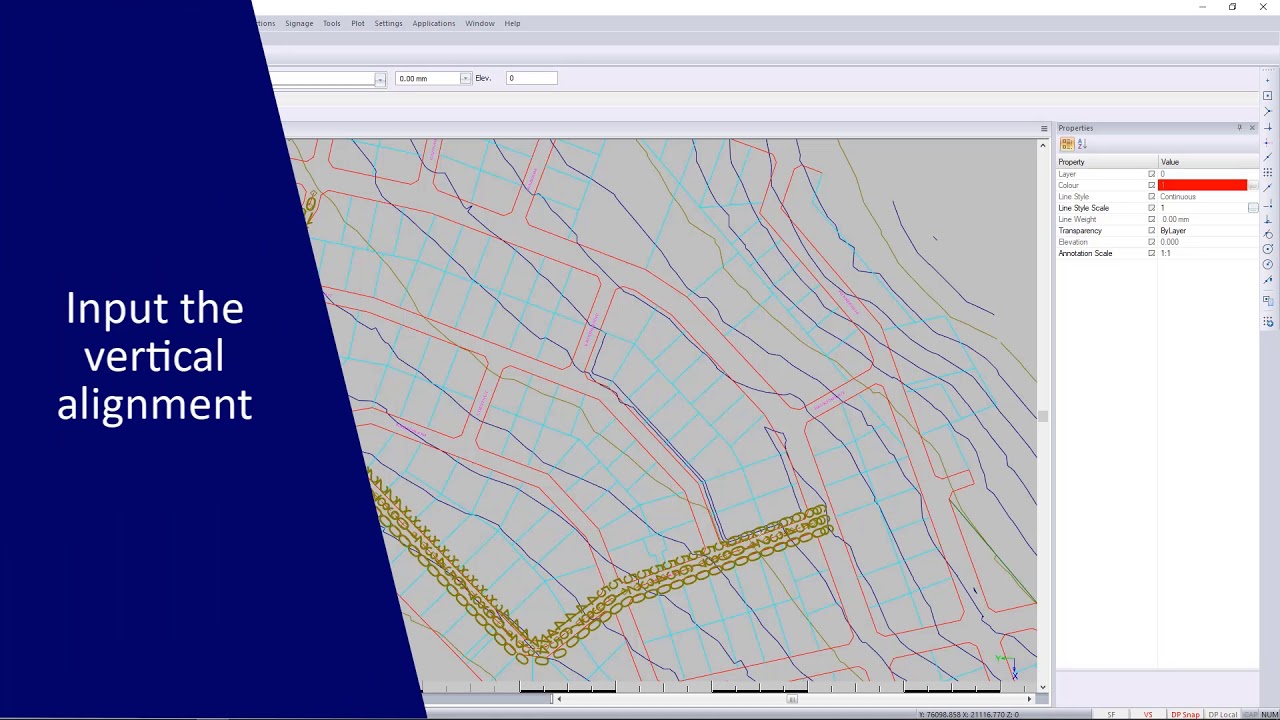Screen dimensions: 1280x720
Task: Select the circle centre snap icon
Action: tap(1268, 249)
